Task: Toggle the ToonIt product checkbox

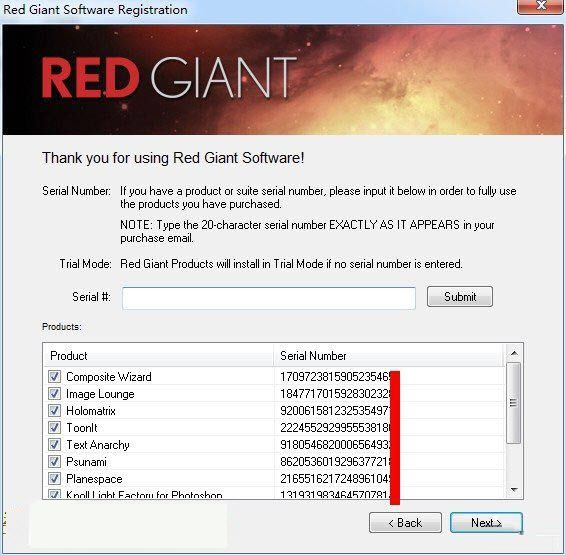Action: (x=54, y=427)
